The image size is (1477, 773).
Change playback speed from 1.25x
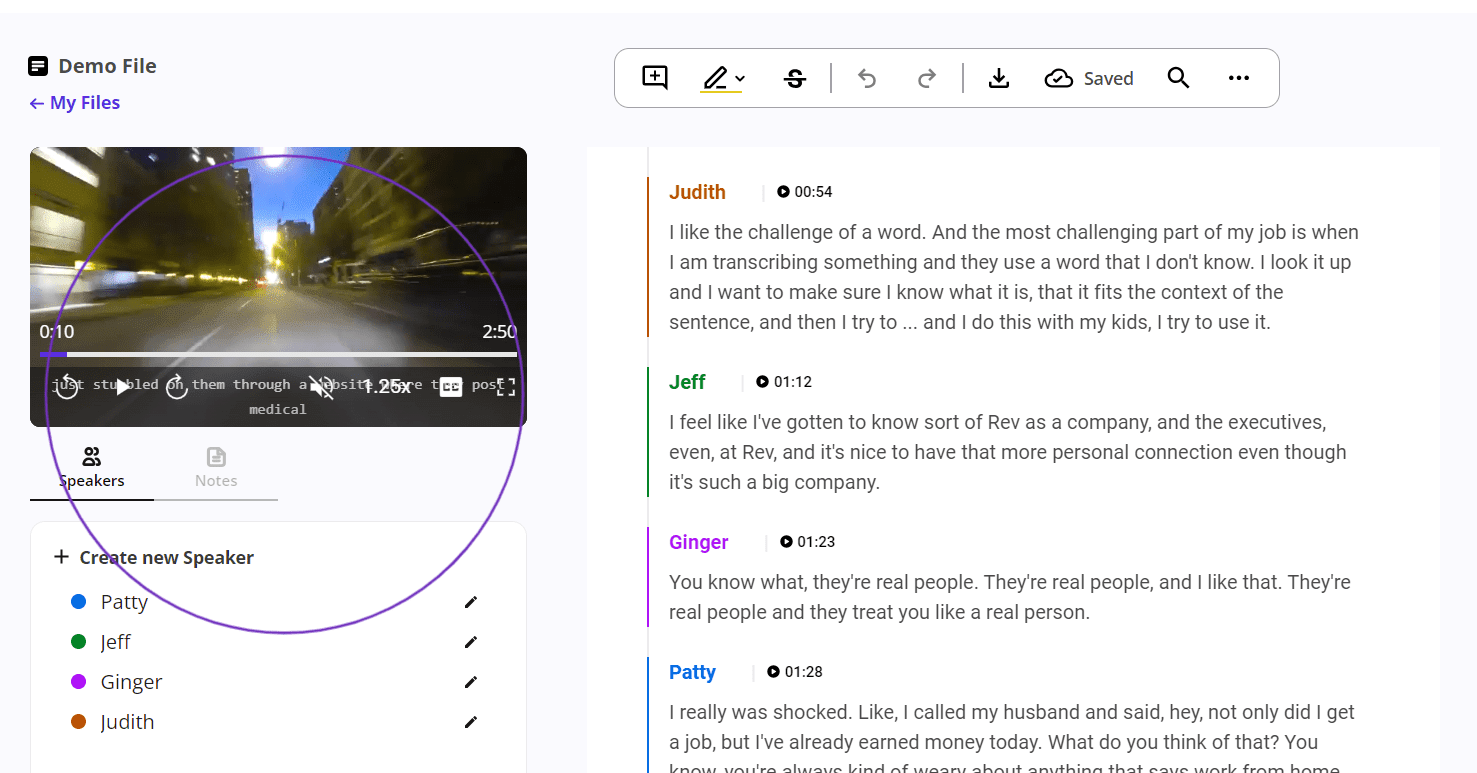390,385
